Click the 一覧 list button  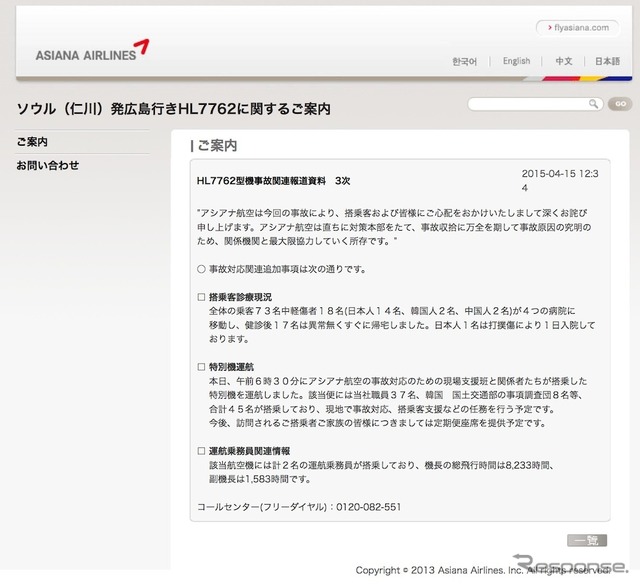click(x=587, y=540)
